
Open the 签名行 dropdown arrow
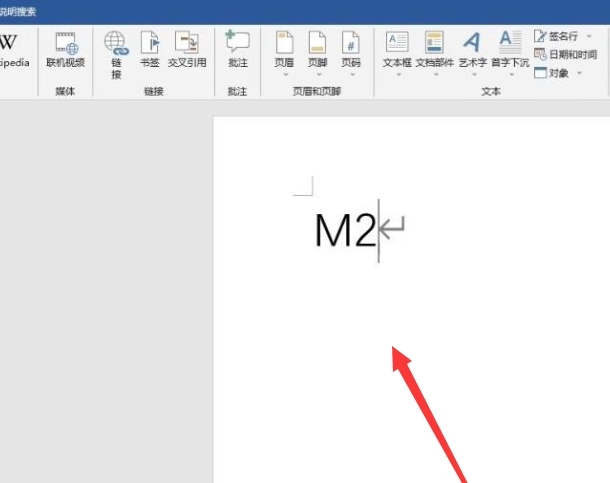tap(589, 36)
